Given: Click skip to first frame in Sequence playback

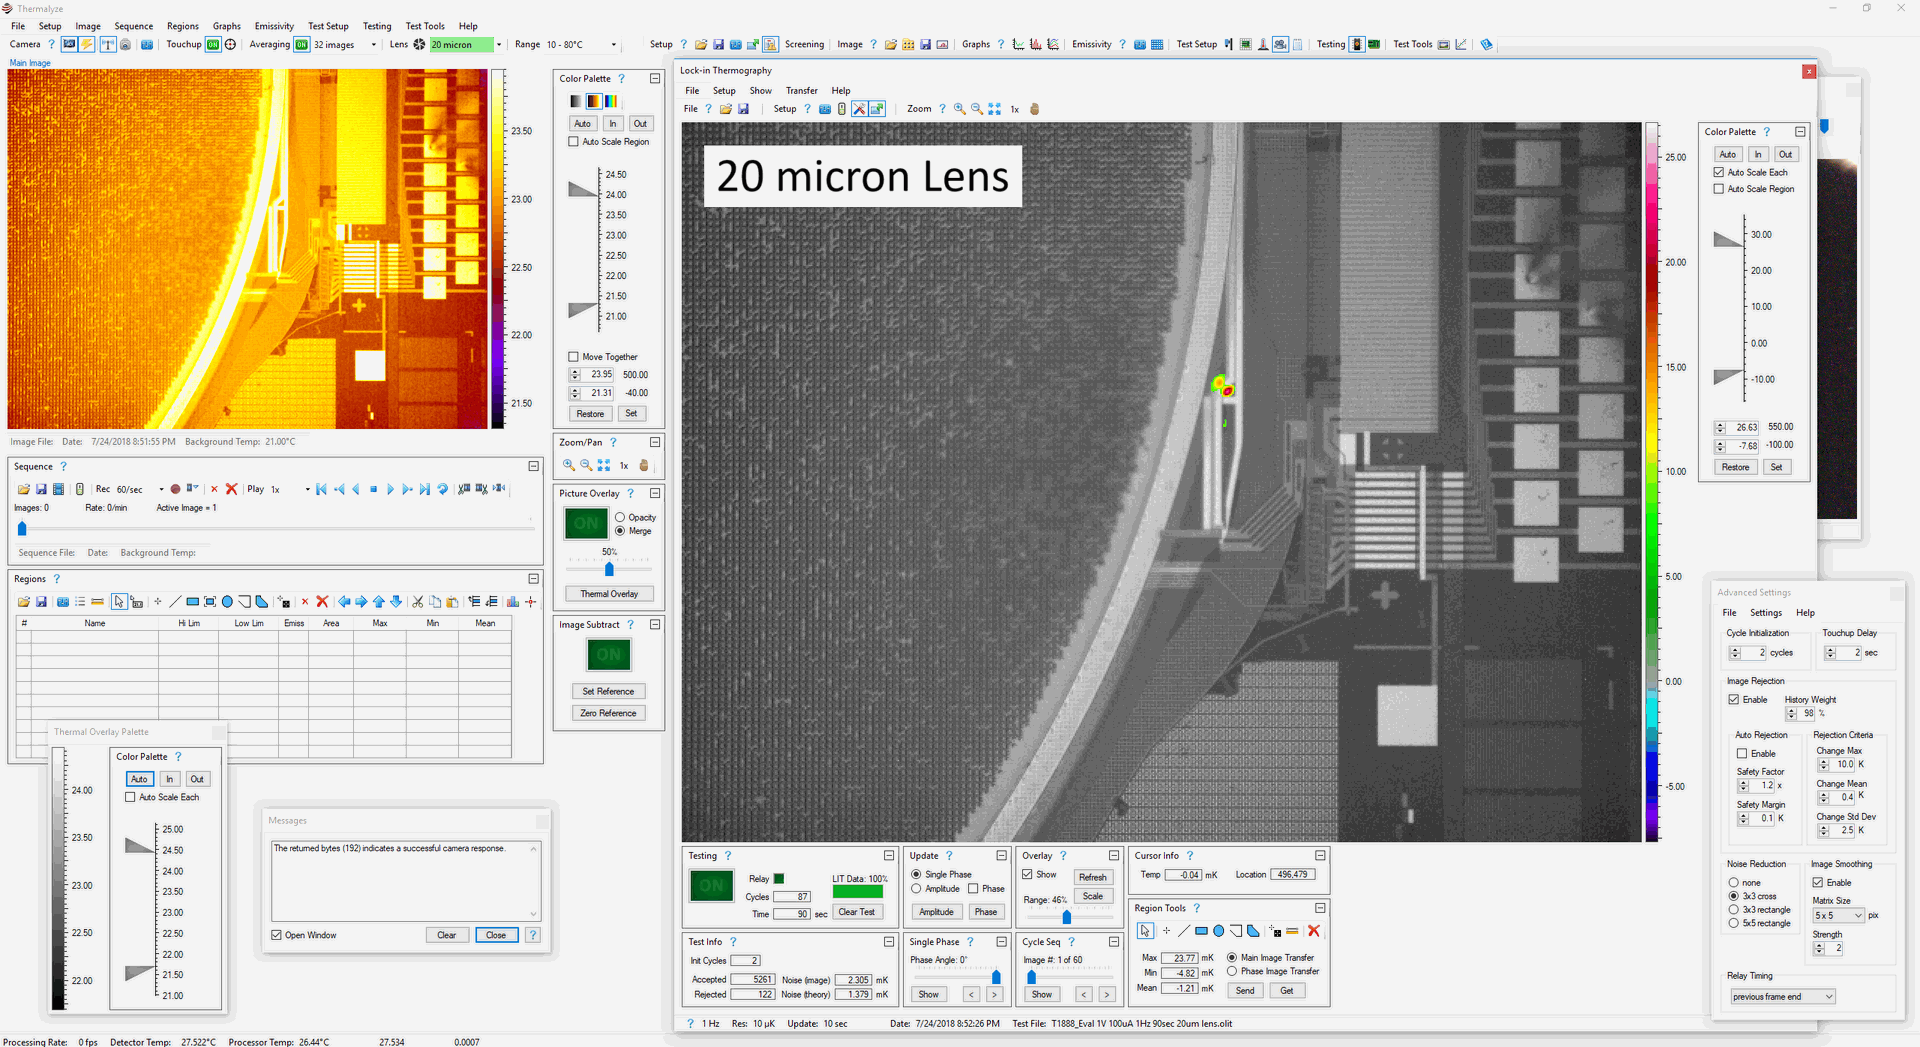Looking at the screenshot, I should pyautogui.click(x=321, y=489).
